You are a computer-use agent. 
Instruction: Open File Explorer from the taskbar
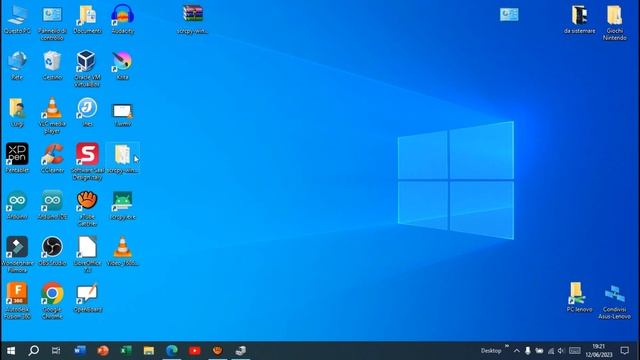tap(149, 351)
